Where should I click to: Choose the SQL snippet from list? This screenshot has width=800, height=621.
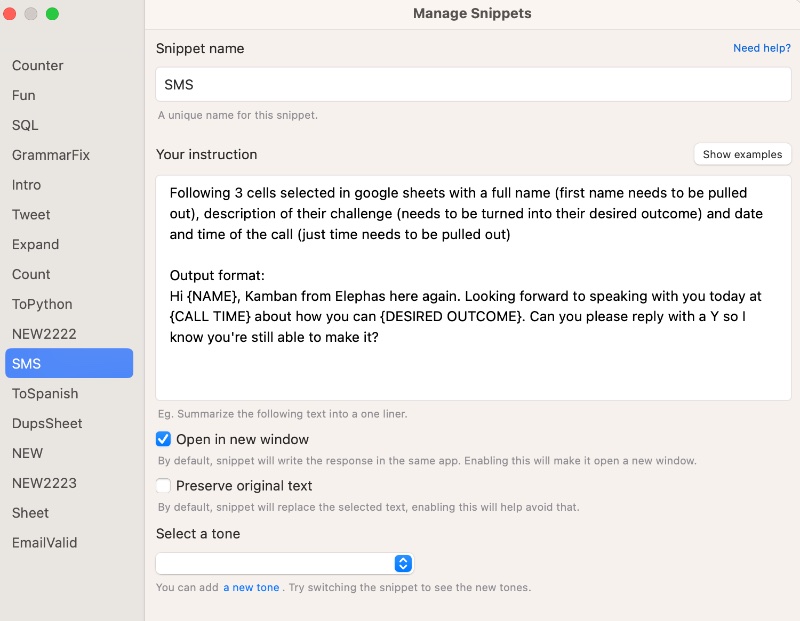25,125
